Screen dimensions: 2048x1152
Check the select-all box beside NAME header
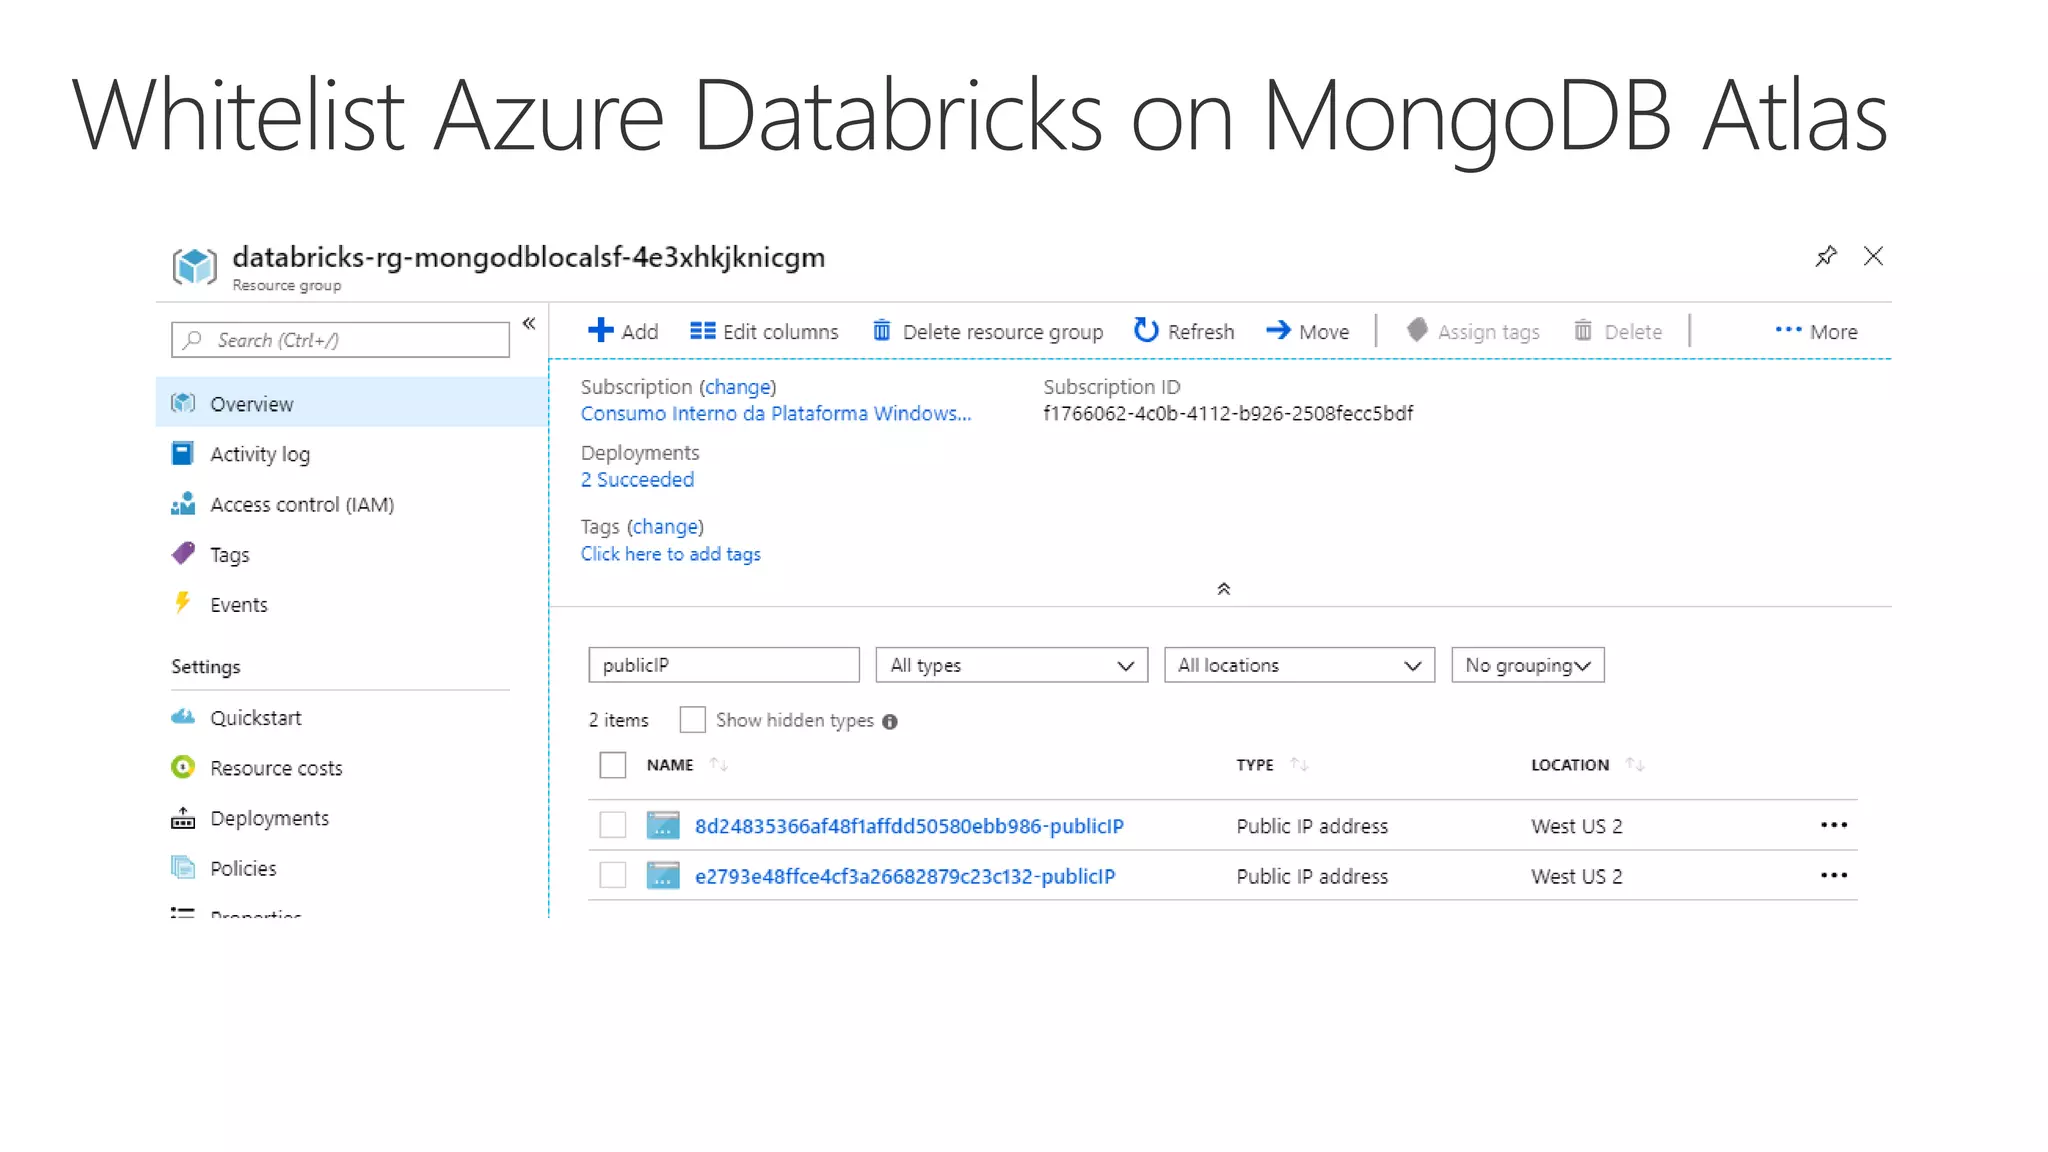(612, 765)
